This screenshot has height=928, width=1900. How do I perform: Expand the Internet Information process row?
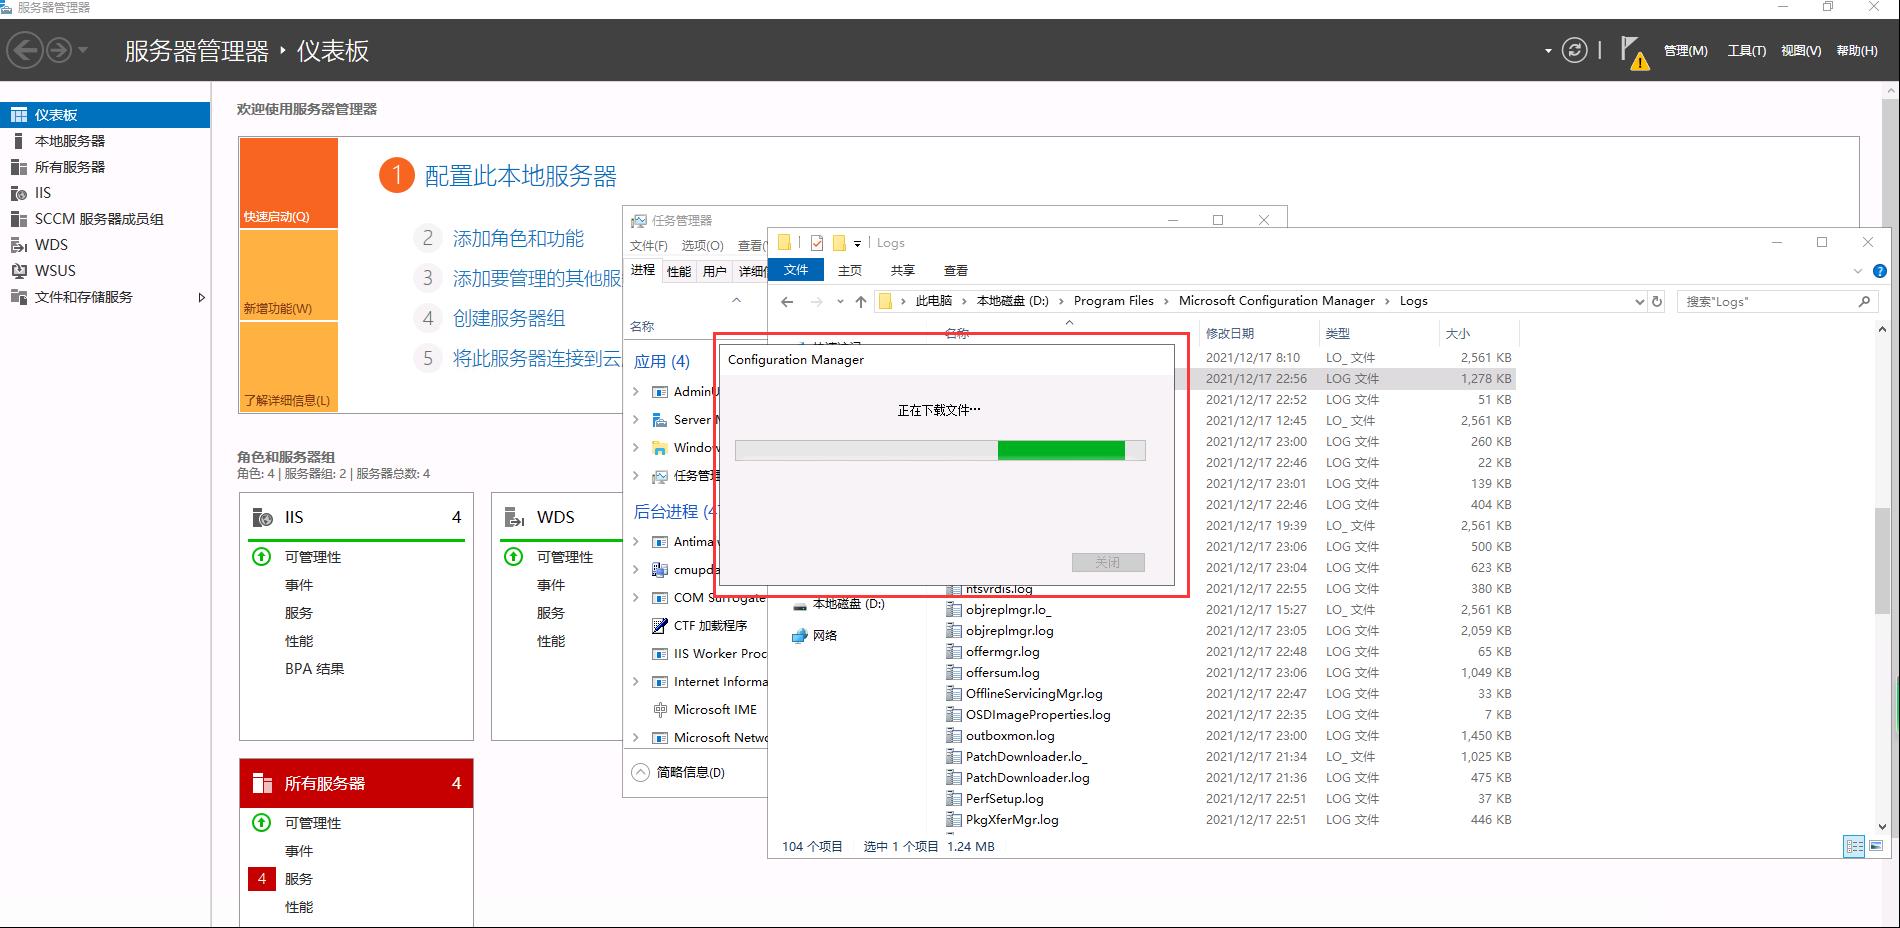pyautogui.click(x=636, y=682)
